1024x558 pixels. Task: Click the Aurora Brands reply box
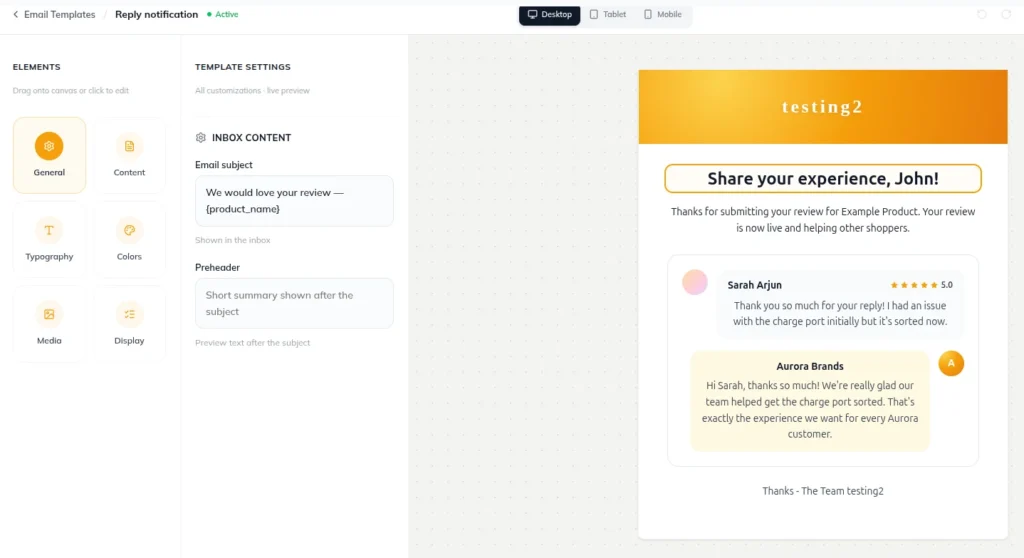(810, 401)
